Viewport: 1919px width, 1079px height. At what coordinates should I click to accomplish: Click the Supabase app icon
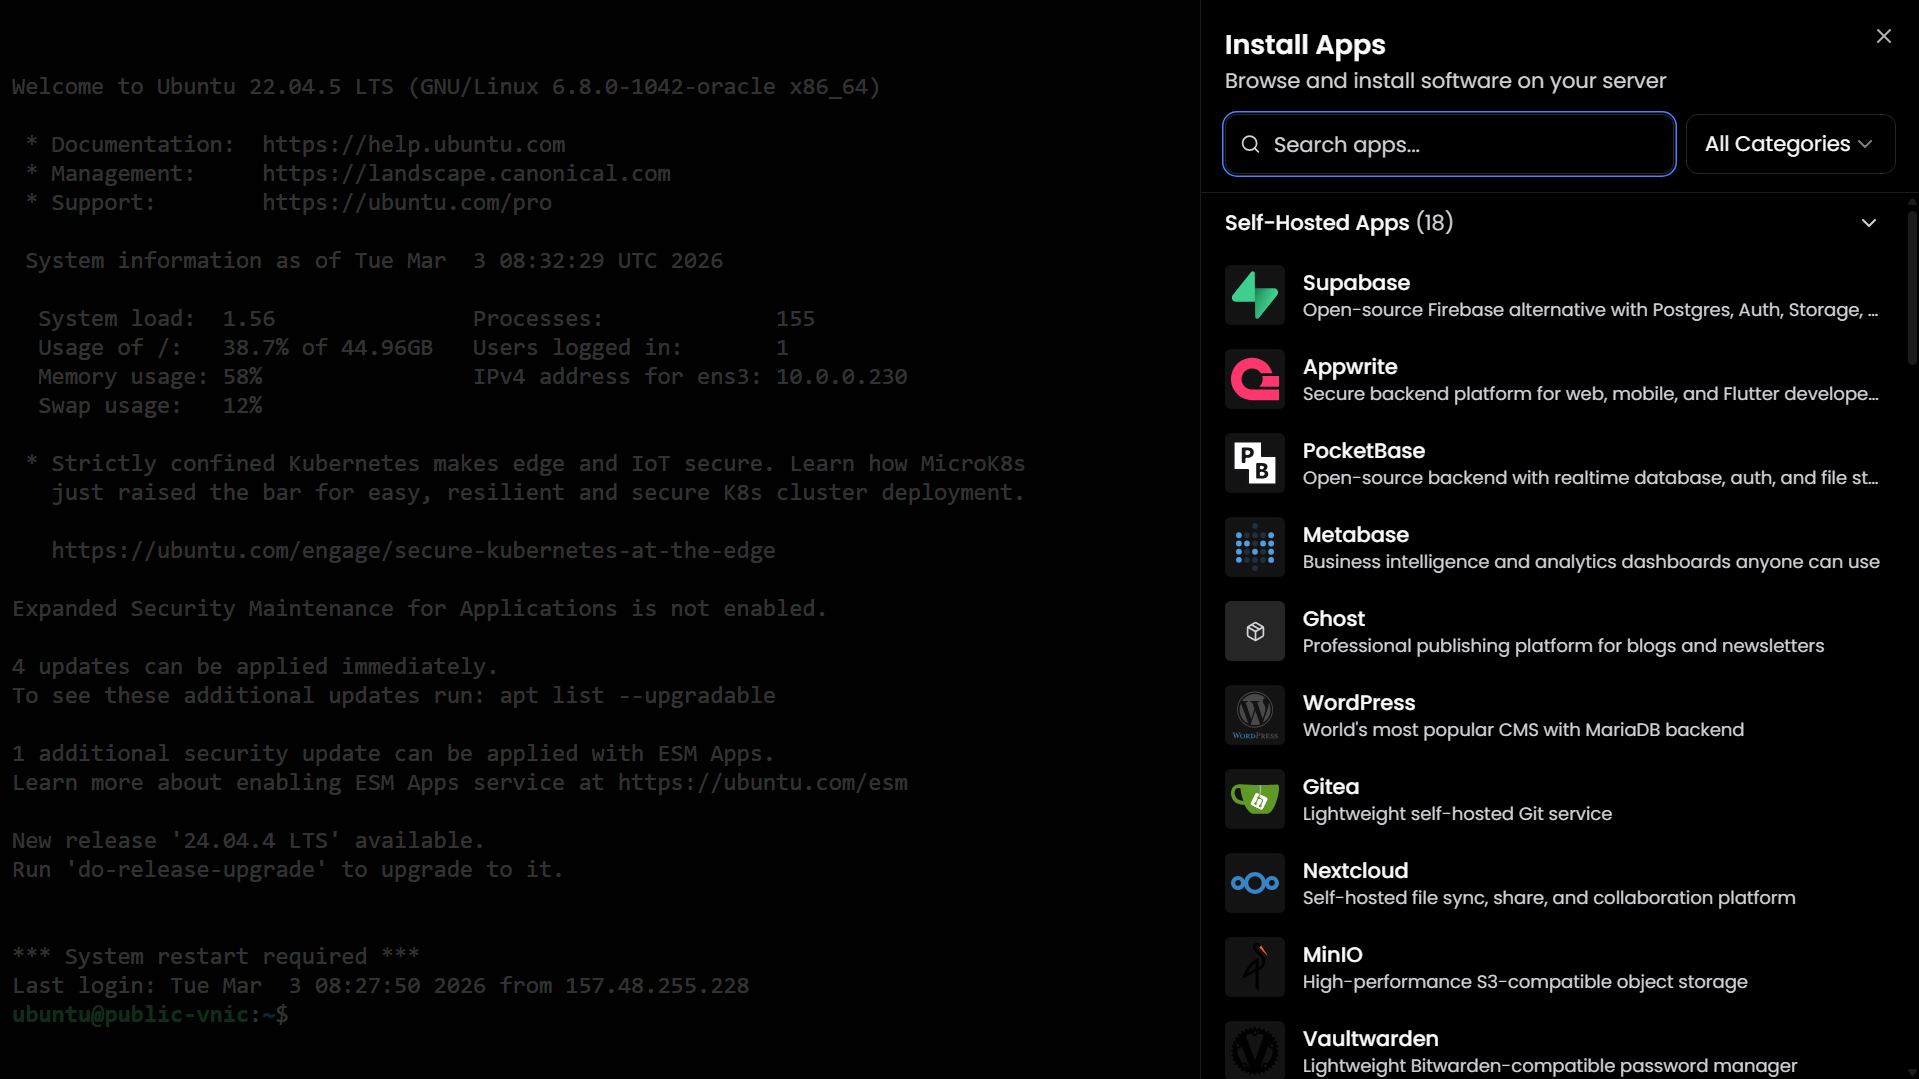[1254, 295]
